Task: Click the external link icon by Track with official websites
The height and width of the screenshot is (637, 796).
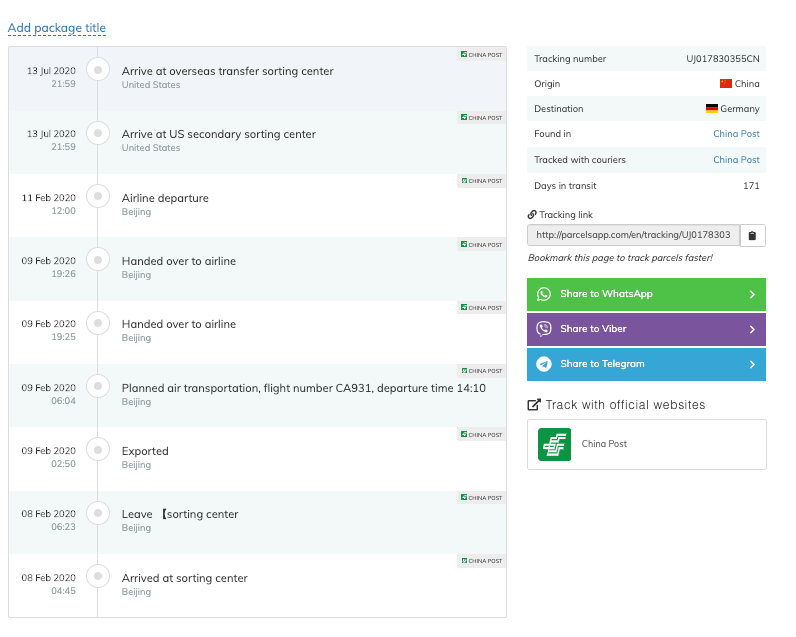Action: coord(534,405)
